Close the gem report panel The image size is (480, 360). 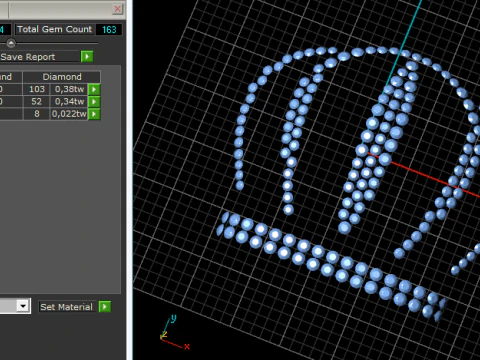[117, 9]
